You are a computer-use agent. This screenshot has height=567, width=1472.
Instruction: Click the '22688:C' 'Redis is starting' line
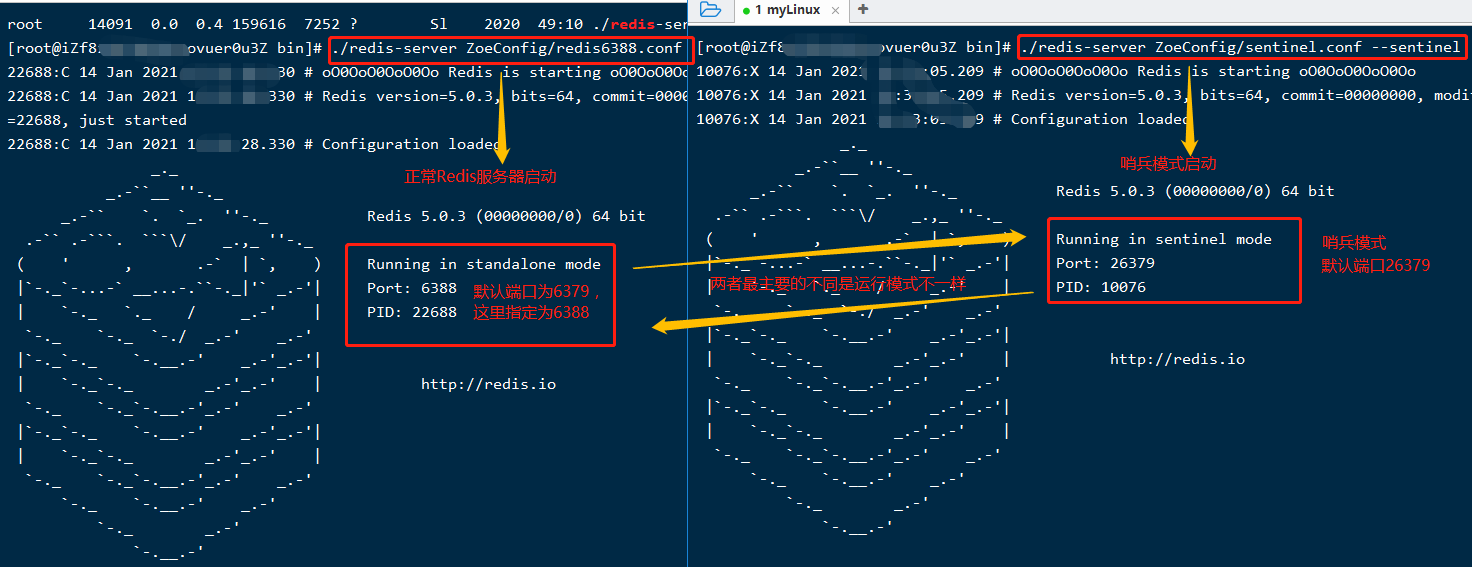[347, 72]
